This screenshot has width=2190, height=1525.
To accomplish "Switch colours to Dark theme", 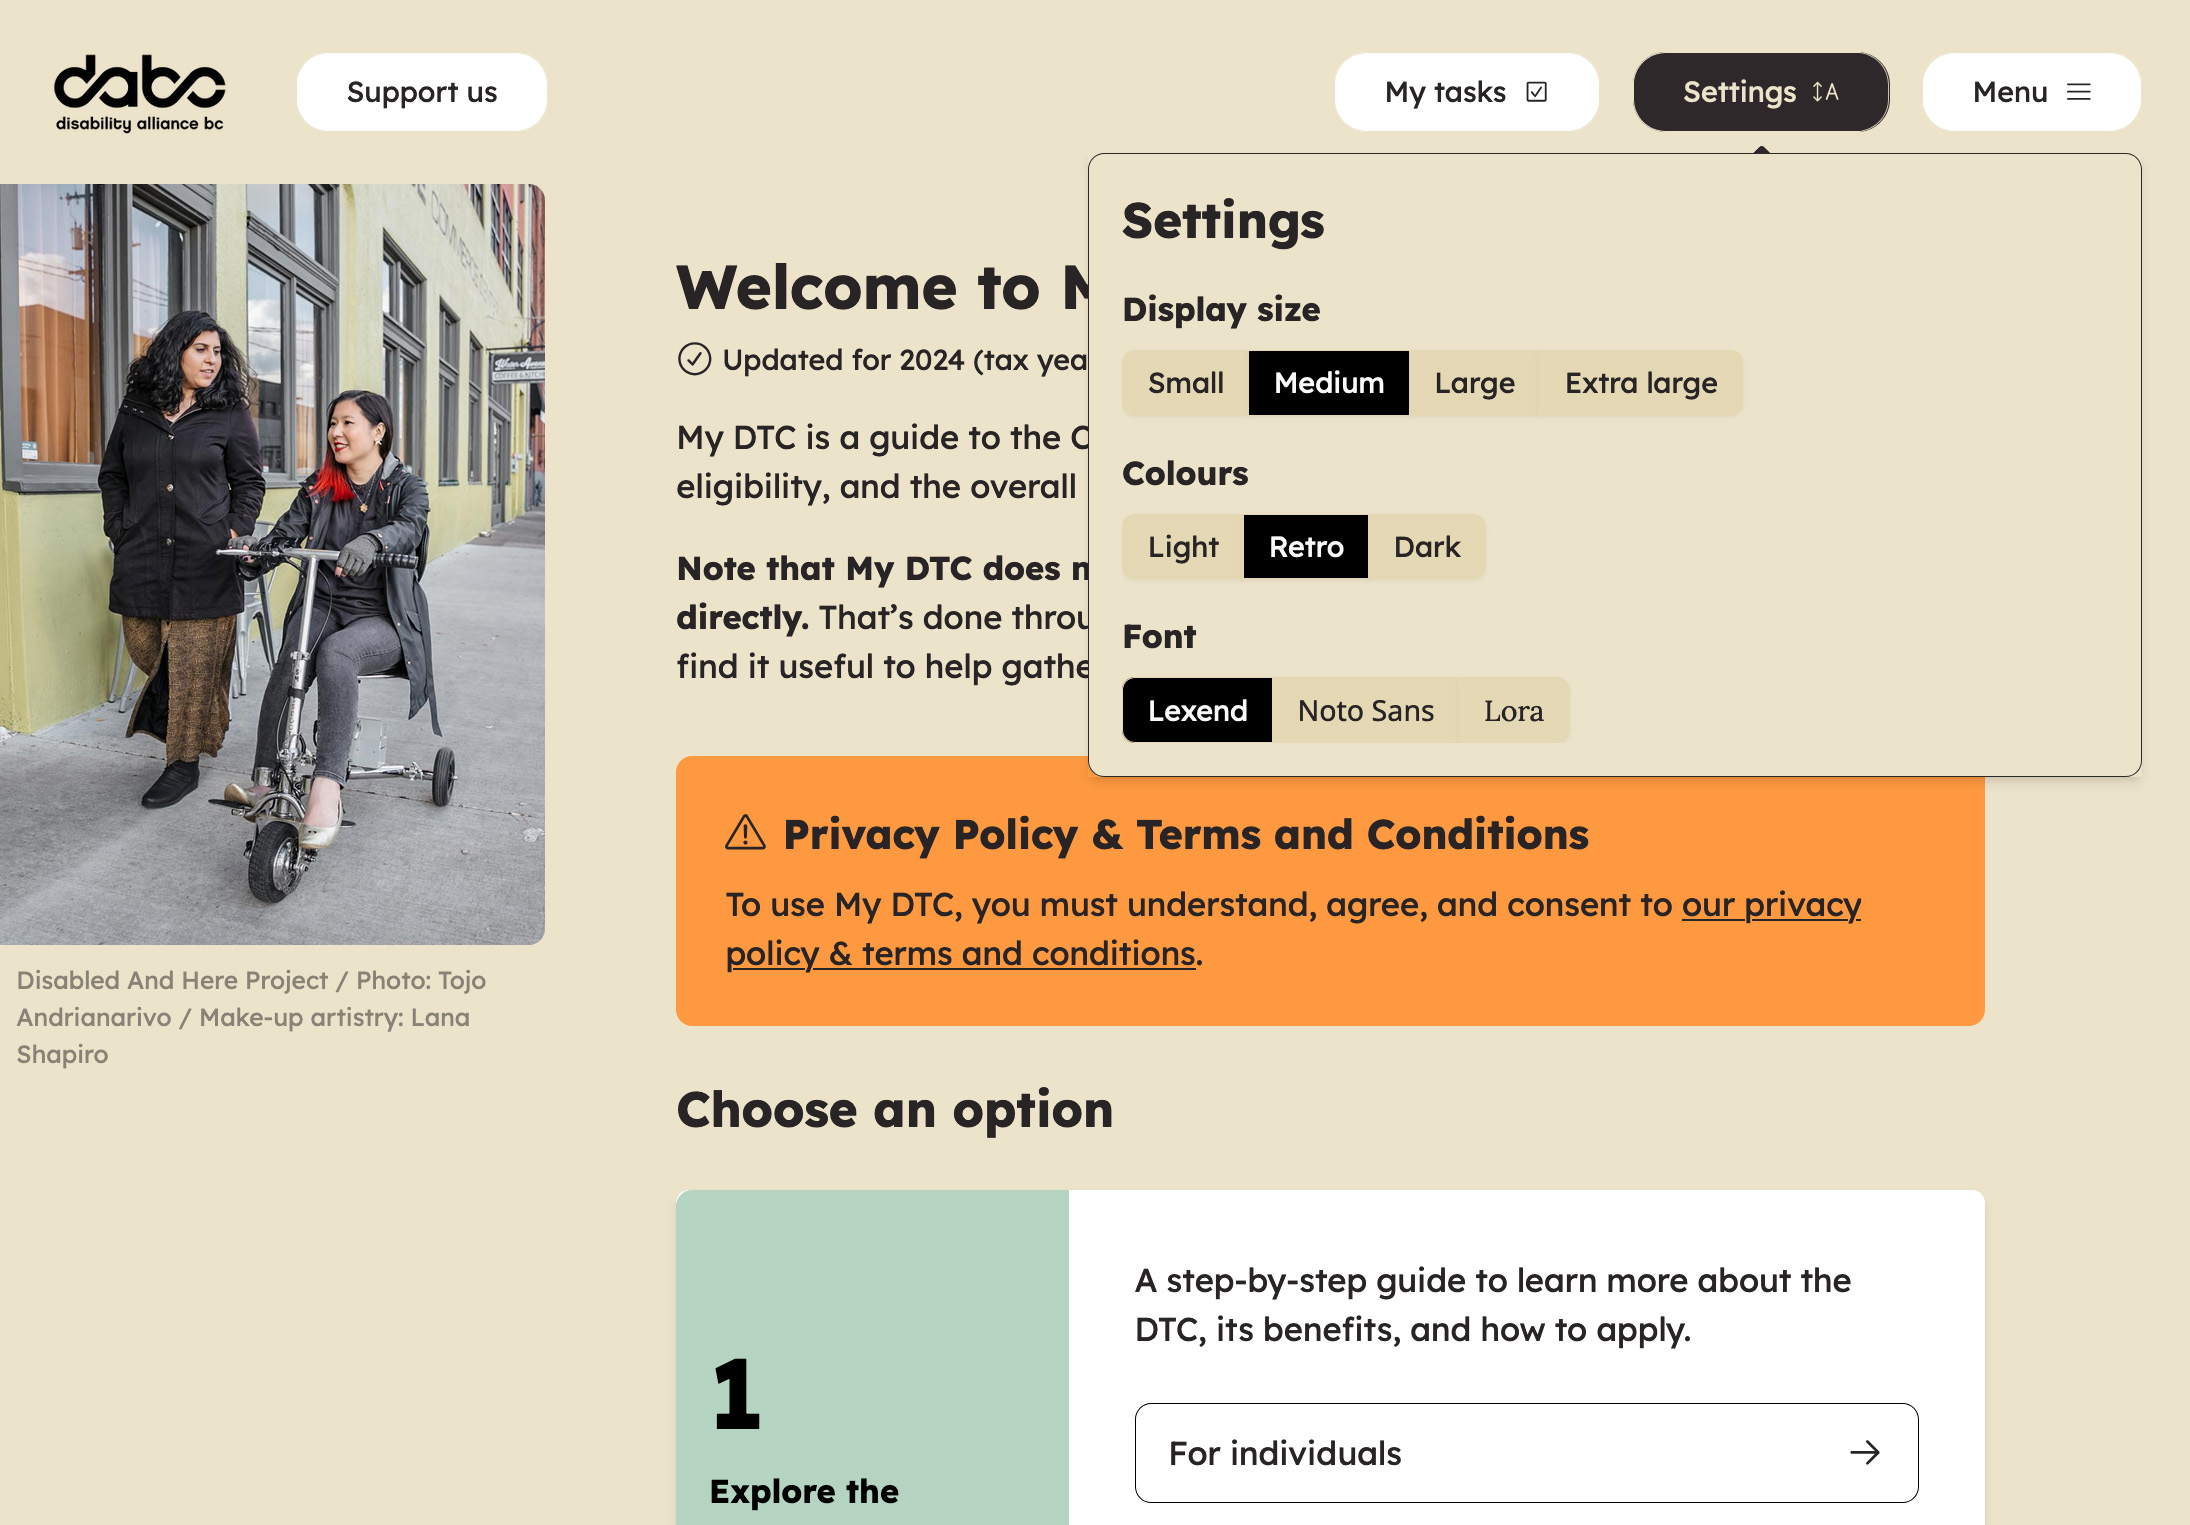I will (x=1427, y=547).
